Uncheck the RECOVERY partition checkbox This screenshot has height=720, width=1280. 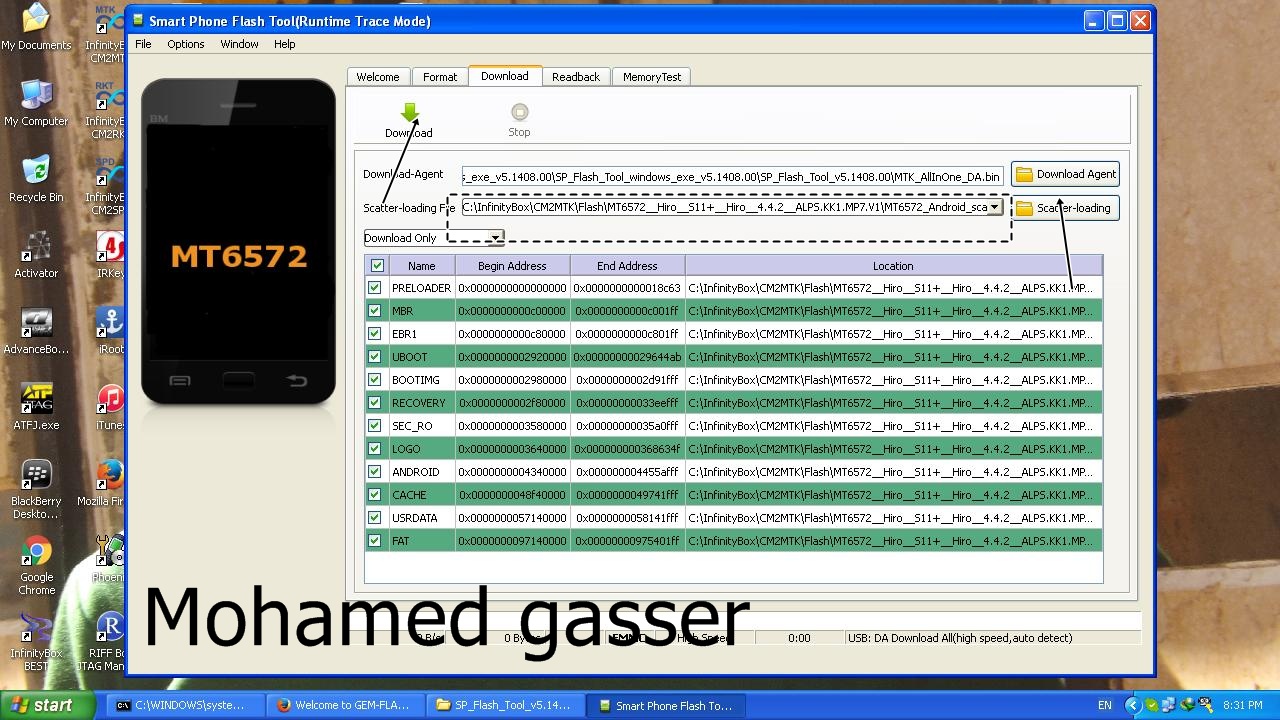(x=375, y=403)
